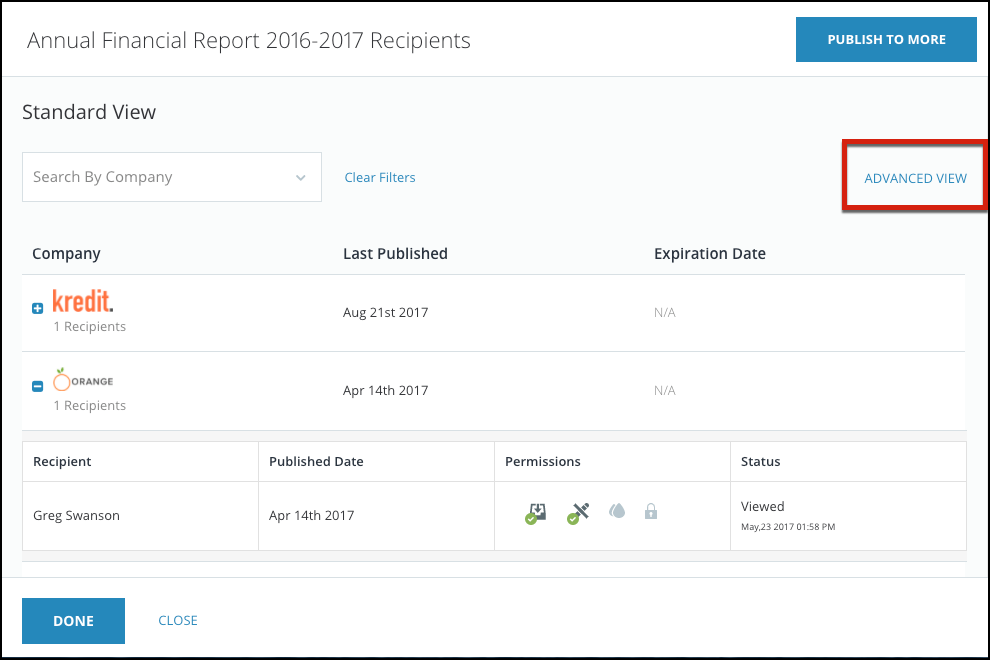Viewport: 990px width, 660px height.
Task: Click the May,23 2017 01:58 PM timestamp
Action: 788,527
